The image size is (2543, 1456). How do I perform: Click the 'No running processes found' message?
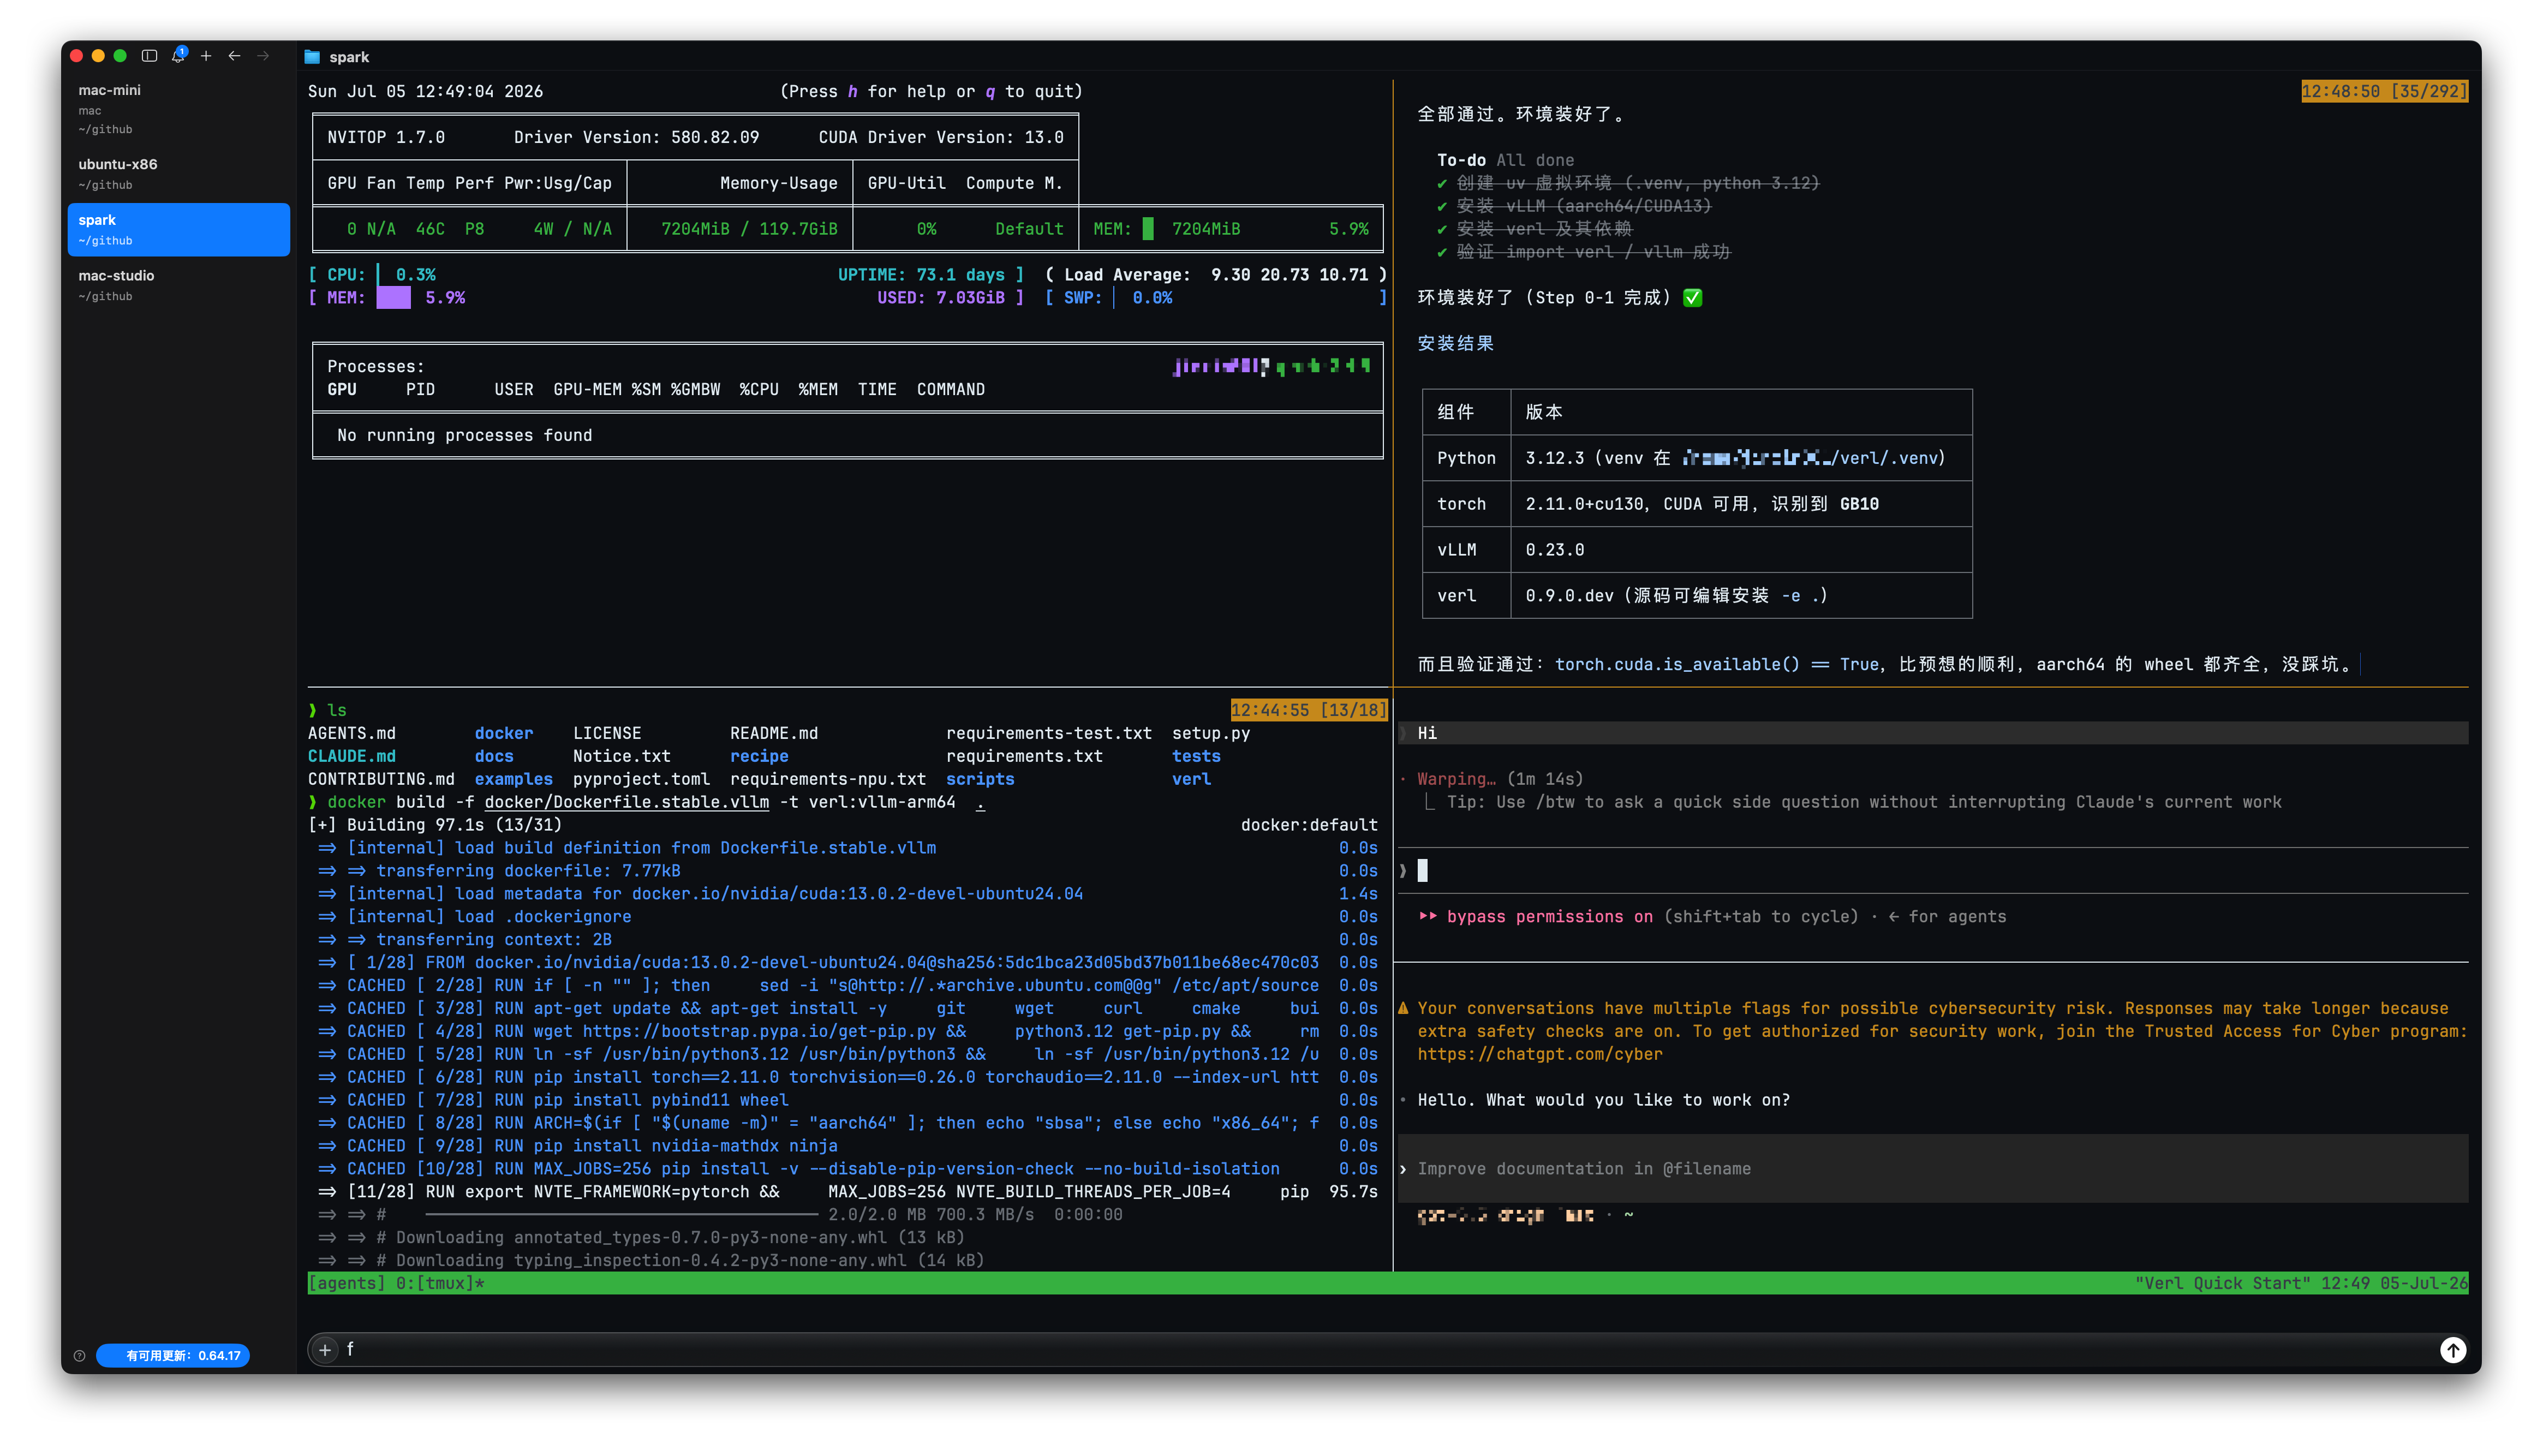(465, 435)
